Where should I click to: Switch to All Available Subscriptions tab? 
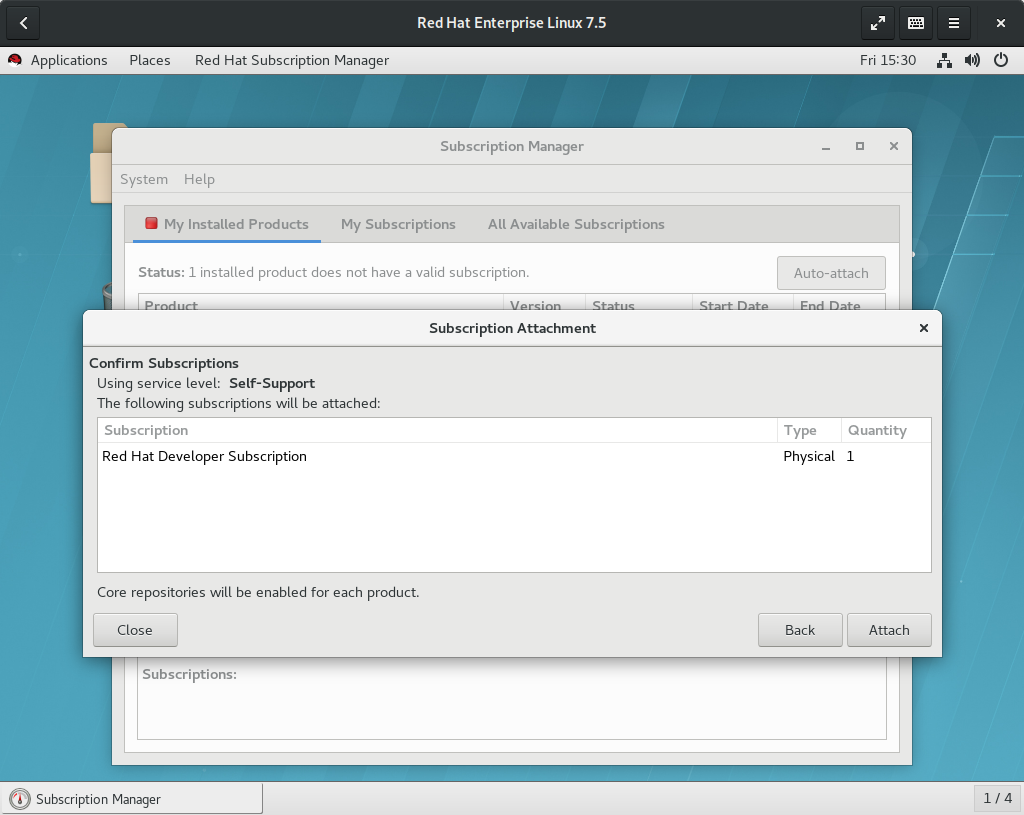pyautogui.click(x=576, y=224)
